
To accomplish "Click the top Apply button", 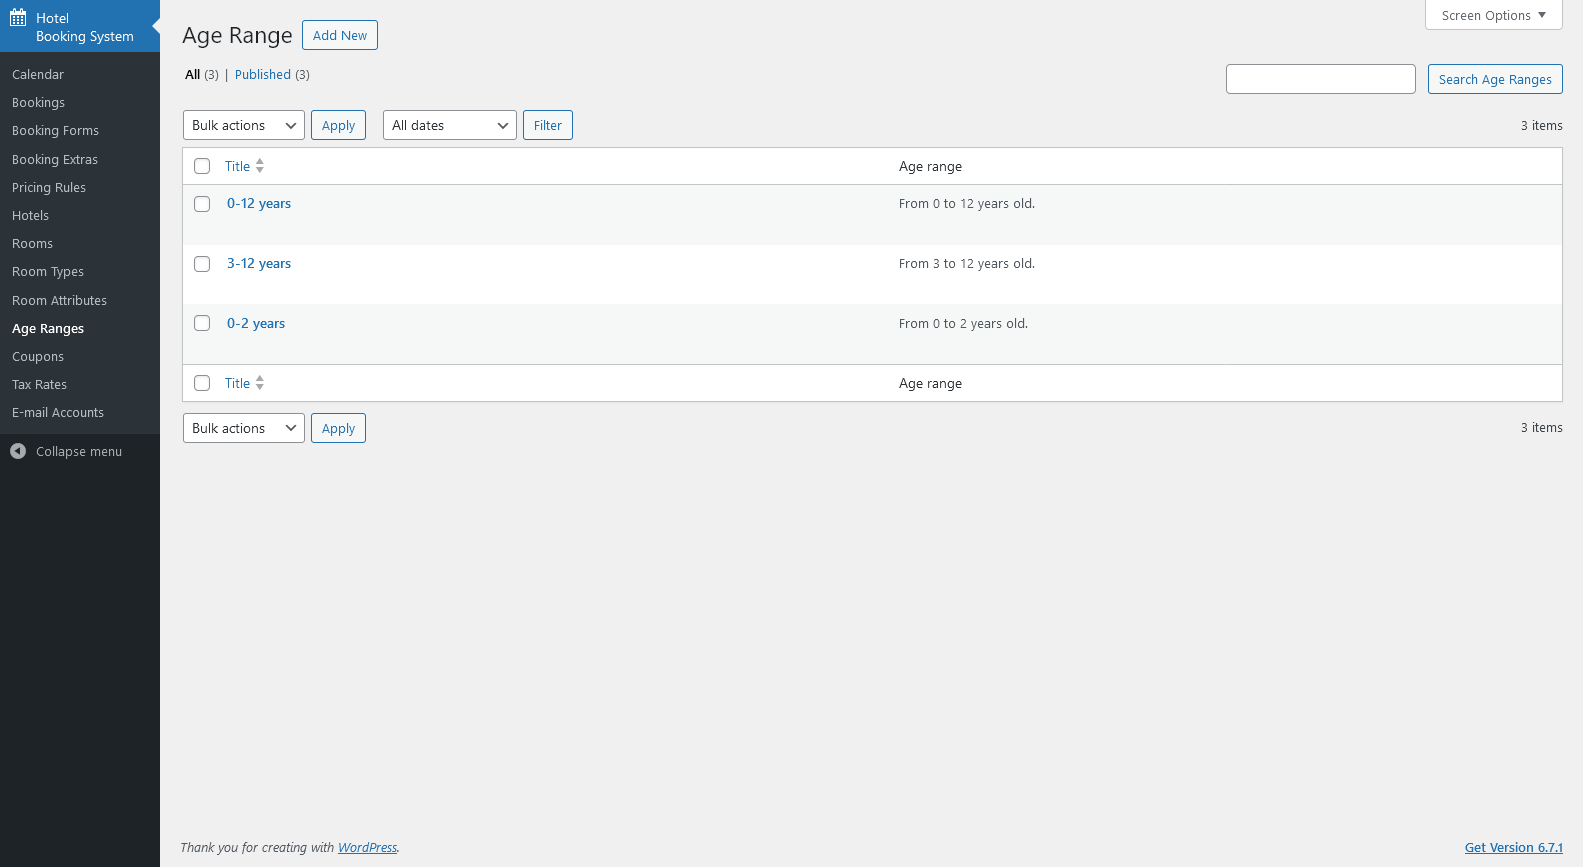I will [338, 125].
